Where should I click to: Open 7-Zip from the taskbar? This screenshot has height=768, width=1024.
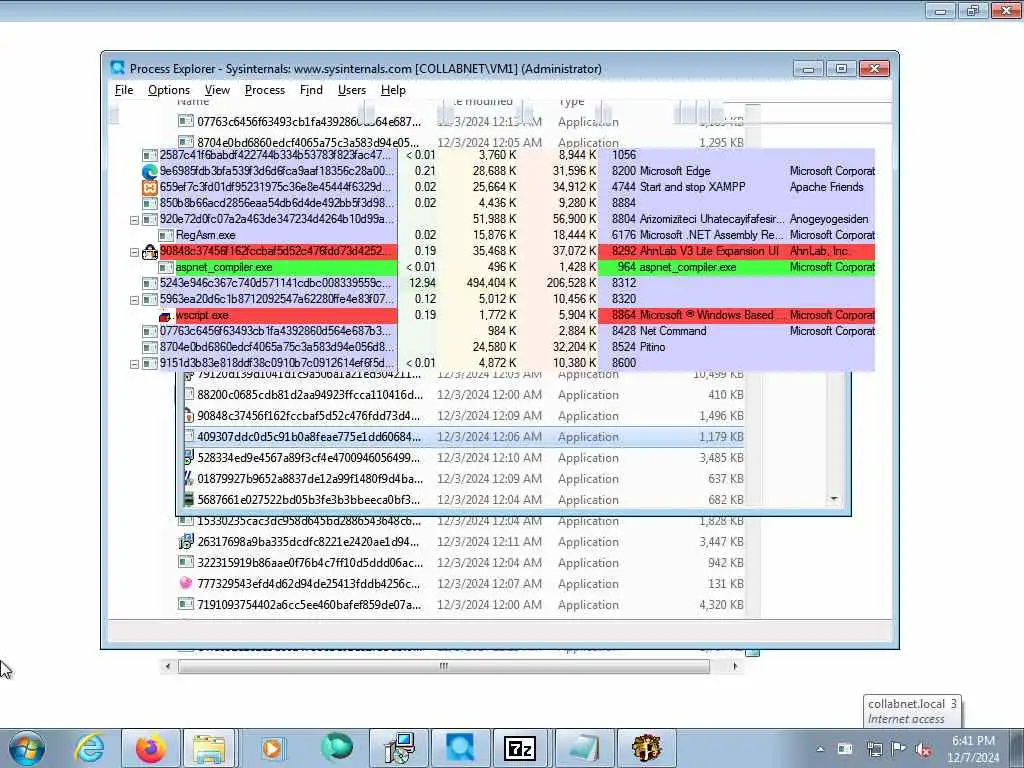pos(520,748)
